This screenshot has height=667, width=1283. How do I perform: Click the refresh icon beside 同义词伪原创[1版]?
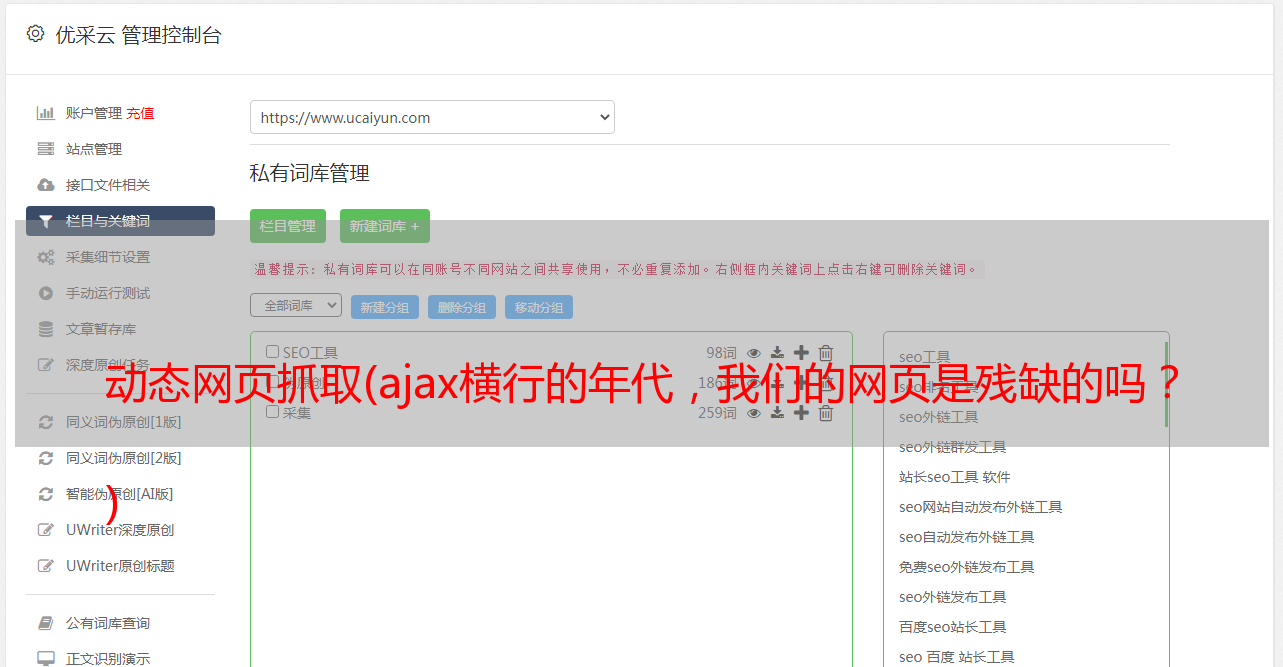(45, 422)
